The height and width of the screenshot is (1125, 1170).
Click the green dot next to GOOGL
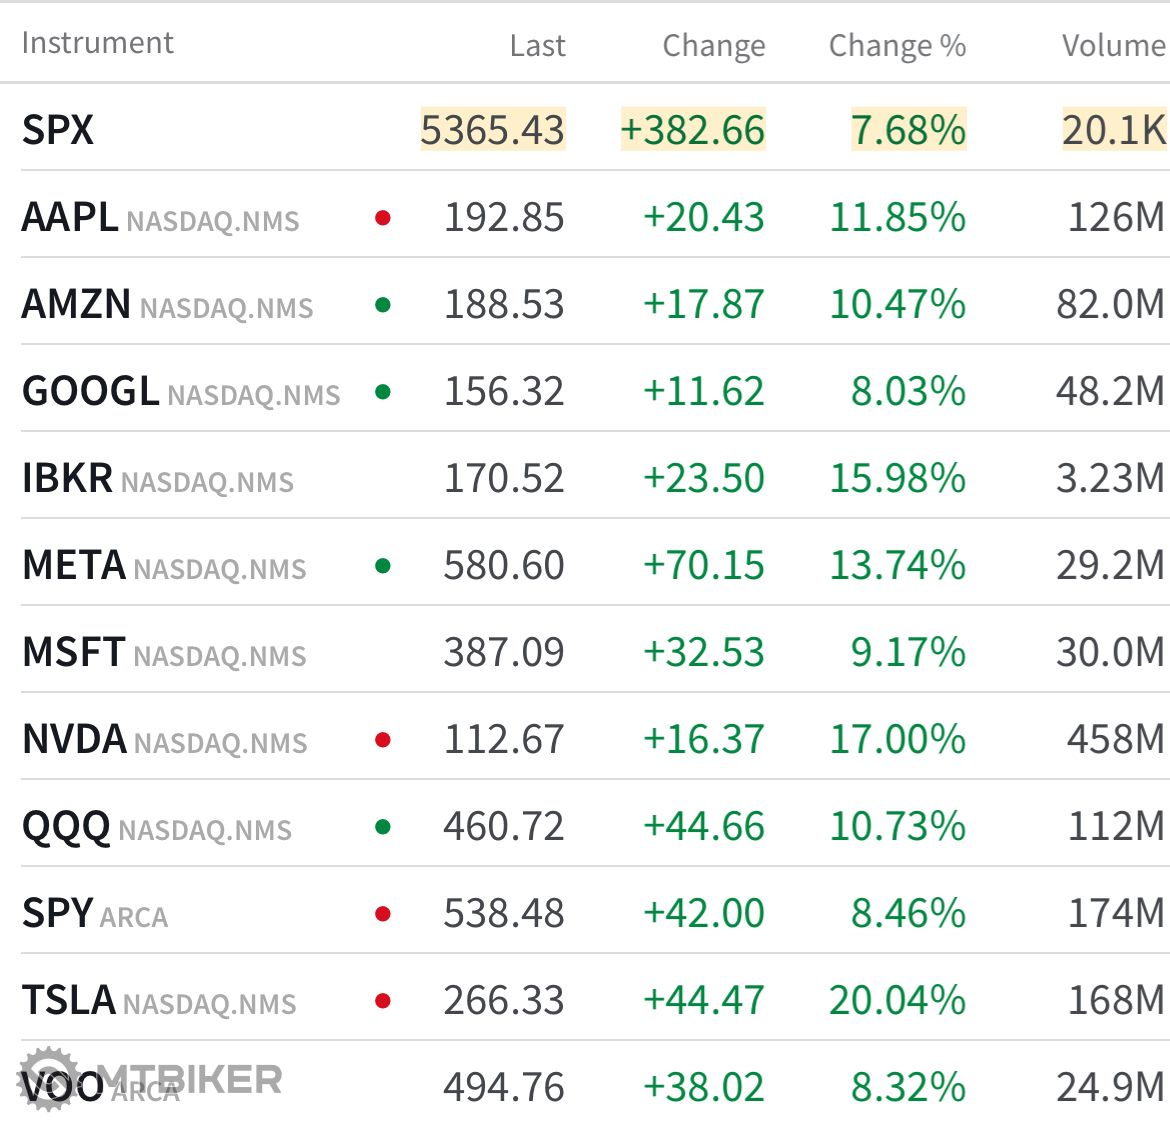point(382,392)
